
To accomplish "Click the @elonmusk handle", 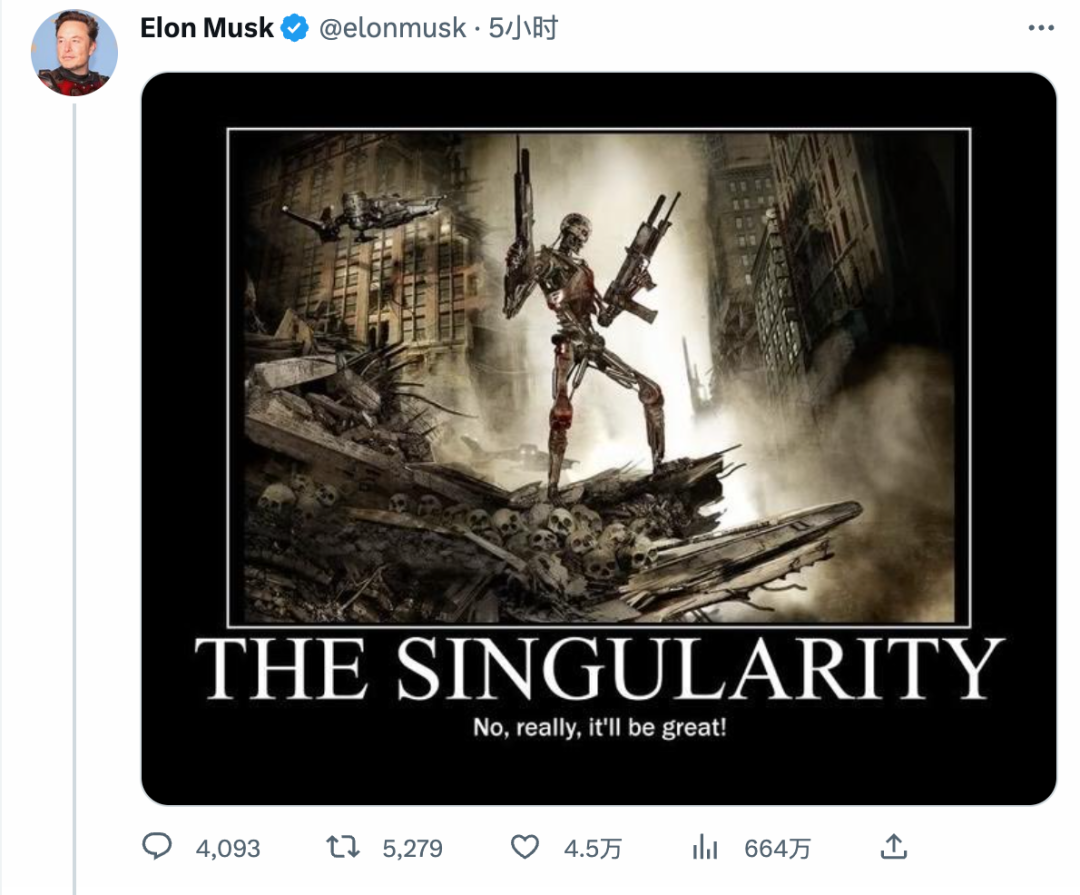I will click(392, 28).
